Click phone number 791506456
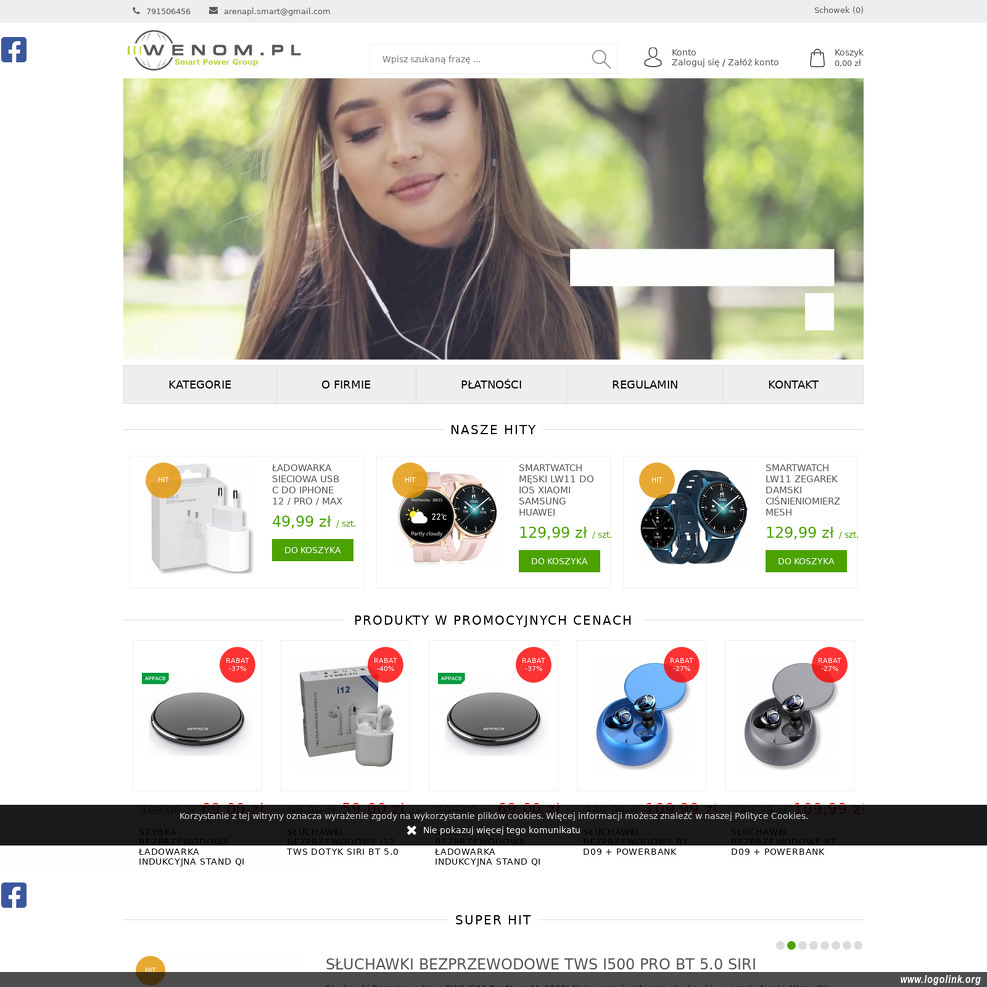Image resolution: width=987 pixels, height=987 pixels. coord(168,11)
